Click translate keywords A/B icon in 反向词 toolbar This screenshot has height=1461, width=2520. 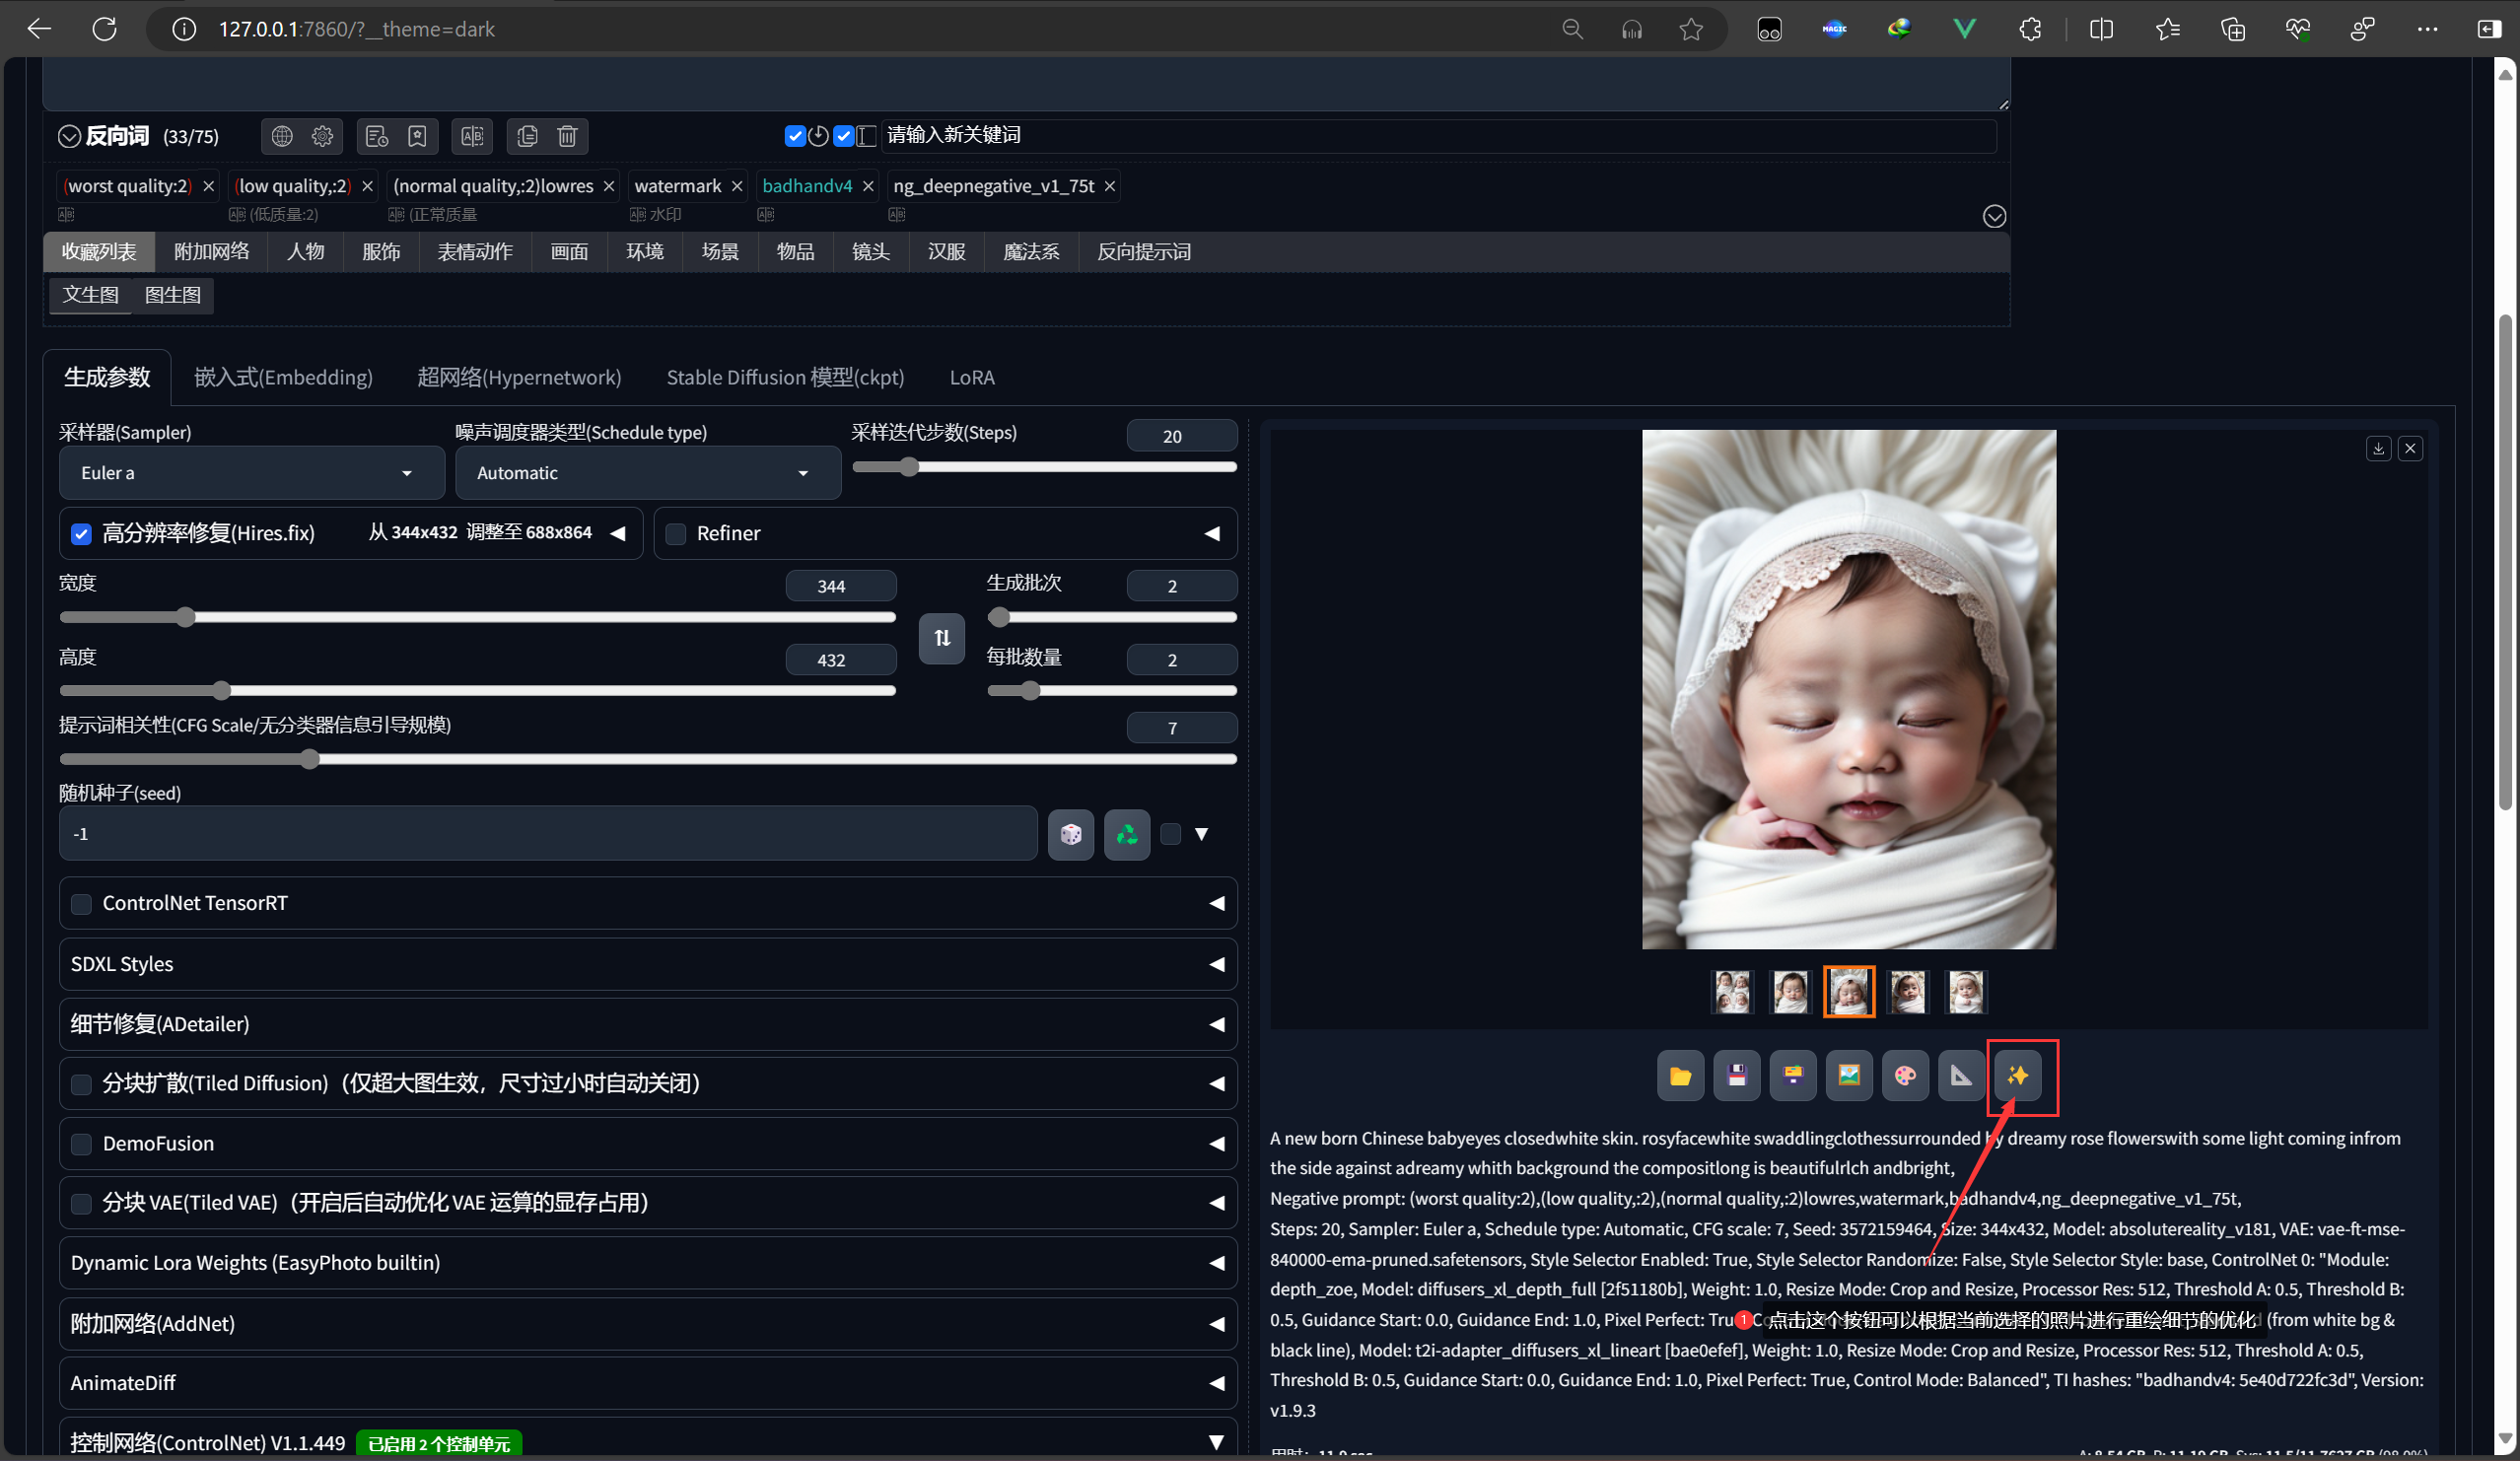(472, 136)
